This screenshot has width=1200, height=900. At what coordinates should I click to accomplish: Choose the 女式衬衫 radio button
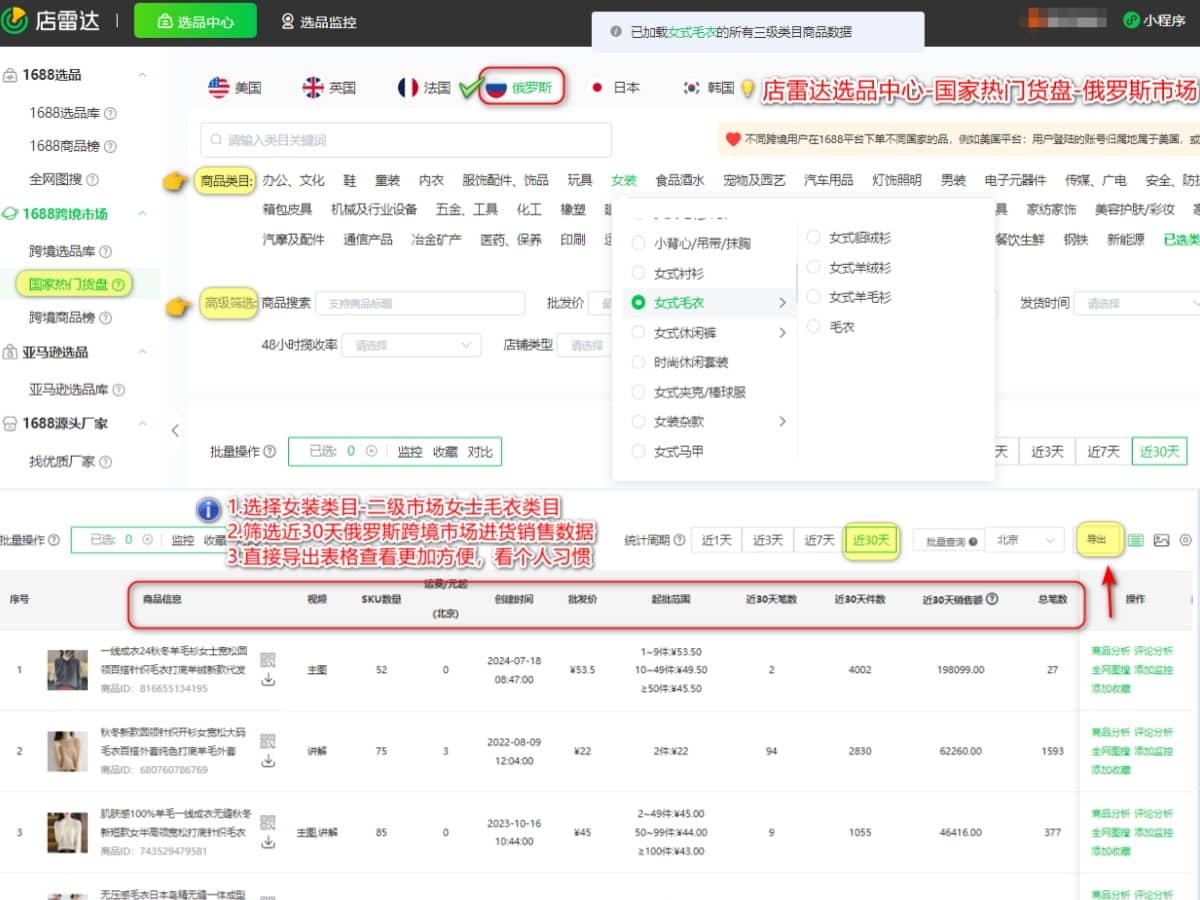point(640,272)
